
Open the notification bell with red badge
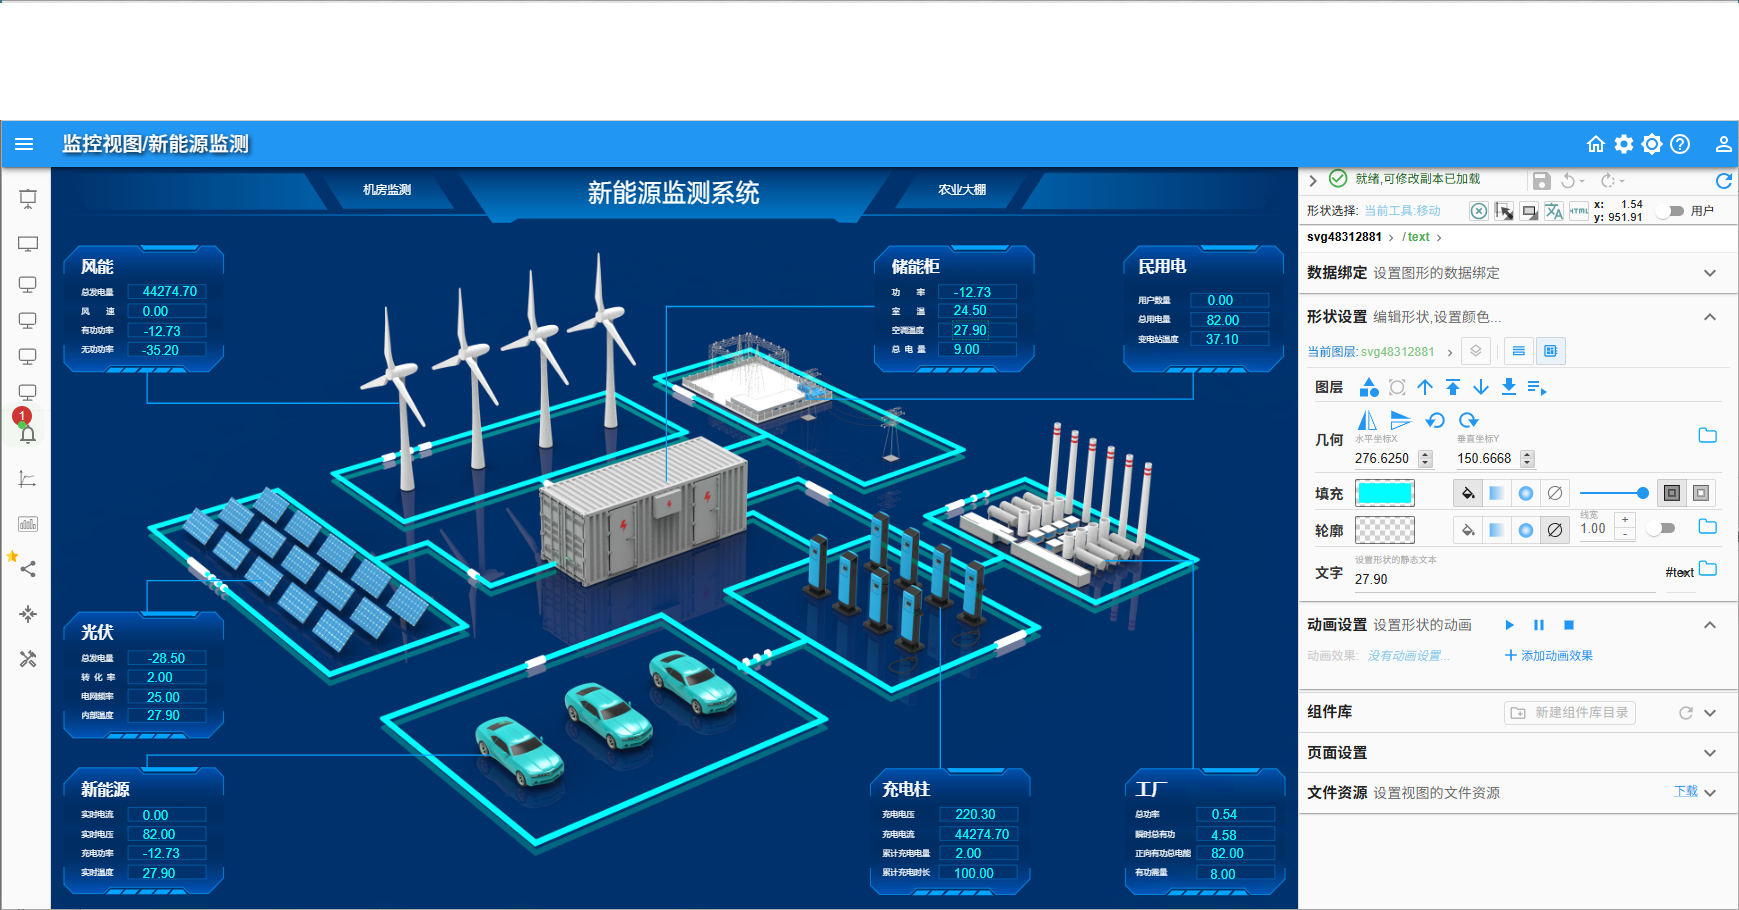point(28,433)
